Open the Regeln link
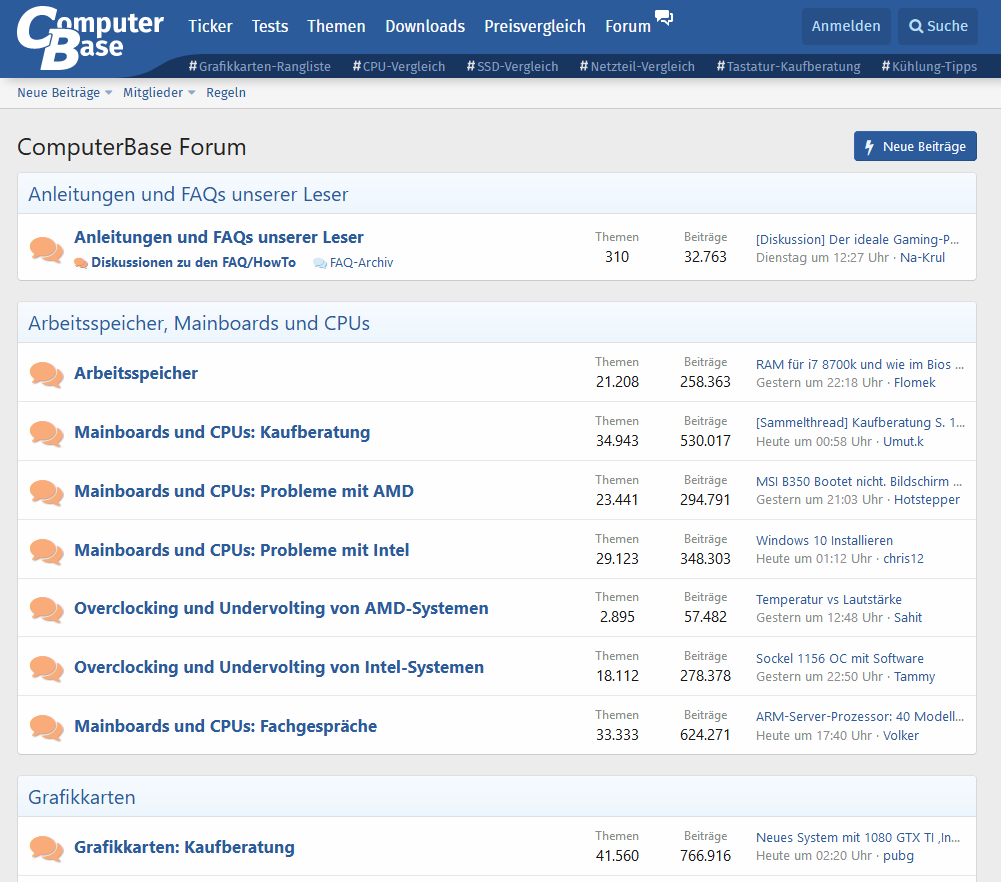The width and height of the screenshot is (1001, 882). click(x=226, y=93)
